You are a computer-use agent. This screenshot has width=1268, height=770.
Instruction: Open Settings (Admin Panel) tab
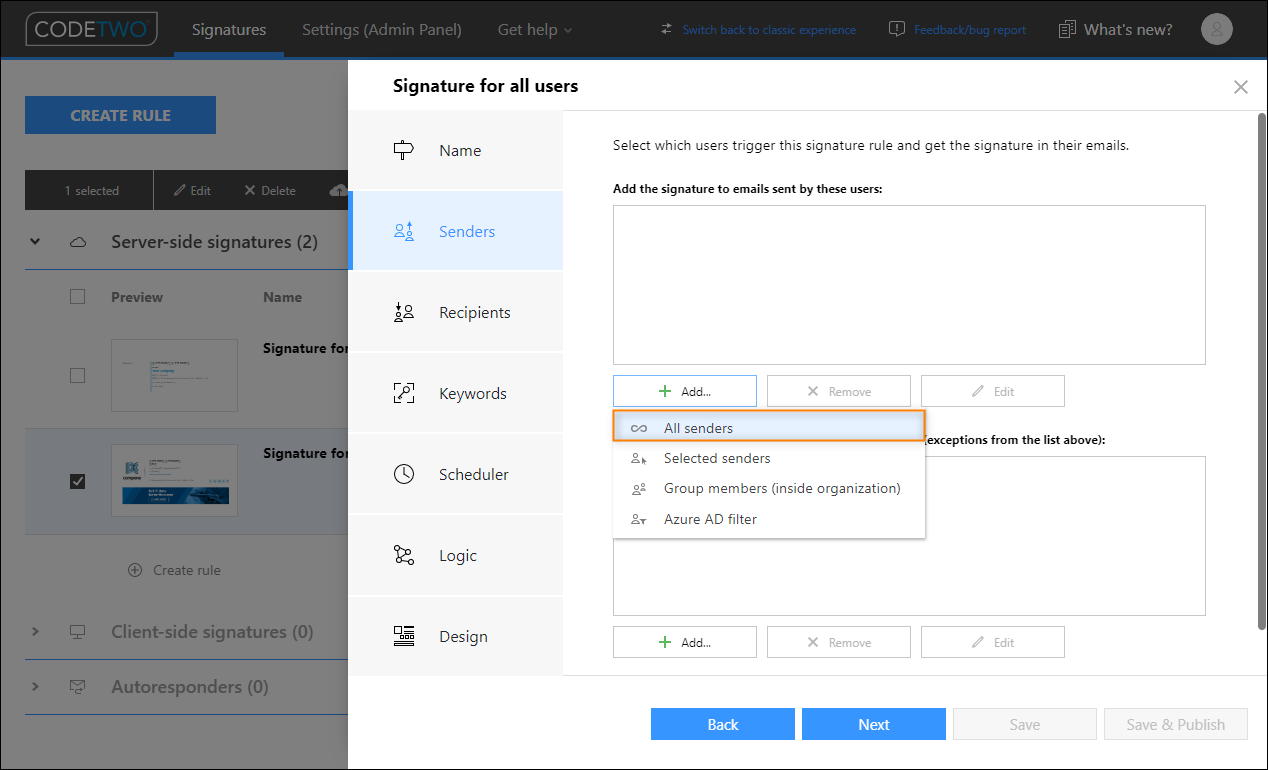pyautogui.click(x=382, y=30)
